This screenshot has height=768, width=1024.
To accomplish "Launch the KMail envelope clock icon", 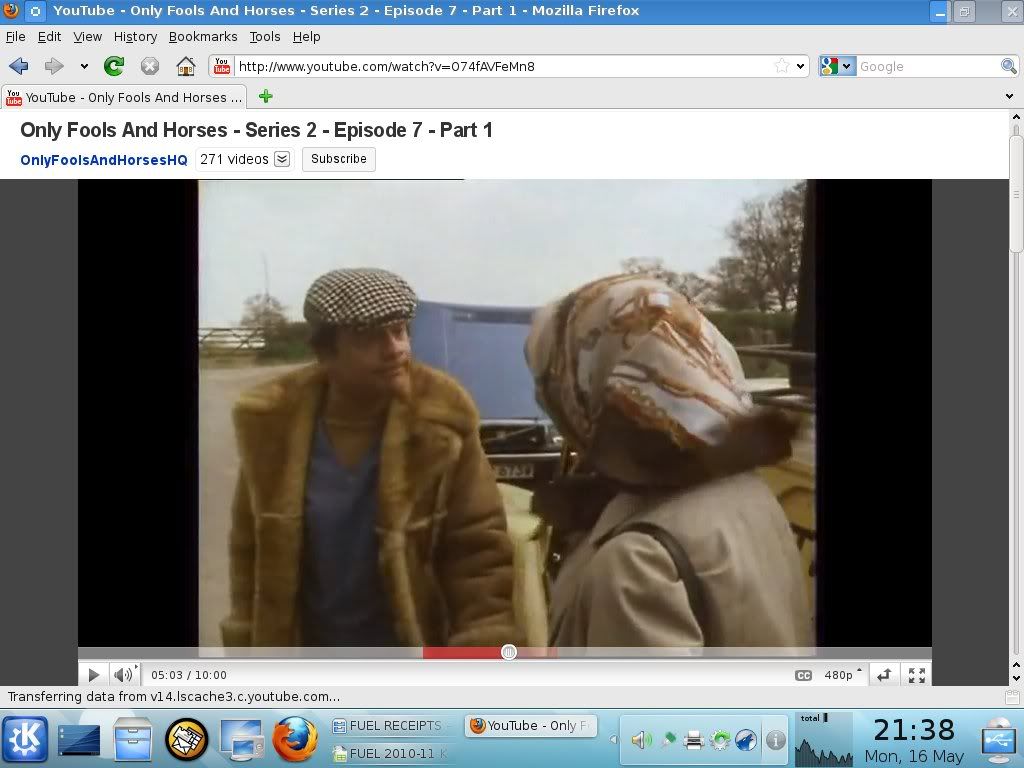I will point(187,739).
